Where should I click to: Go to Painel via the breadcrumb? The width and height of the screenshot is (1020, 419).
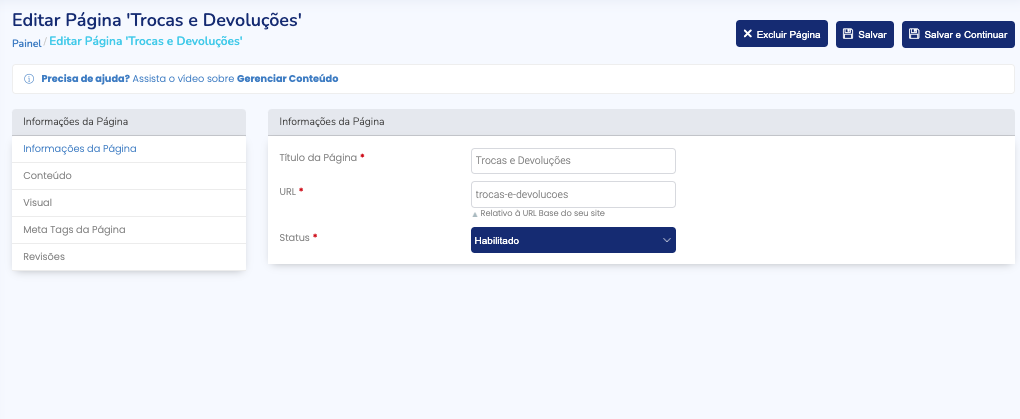click(26, 43)
